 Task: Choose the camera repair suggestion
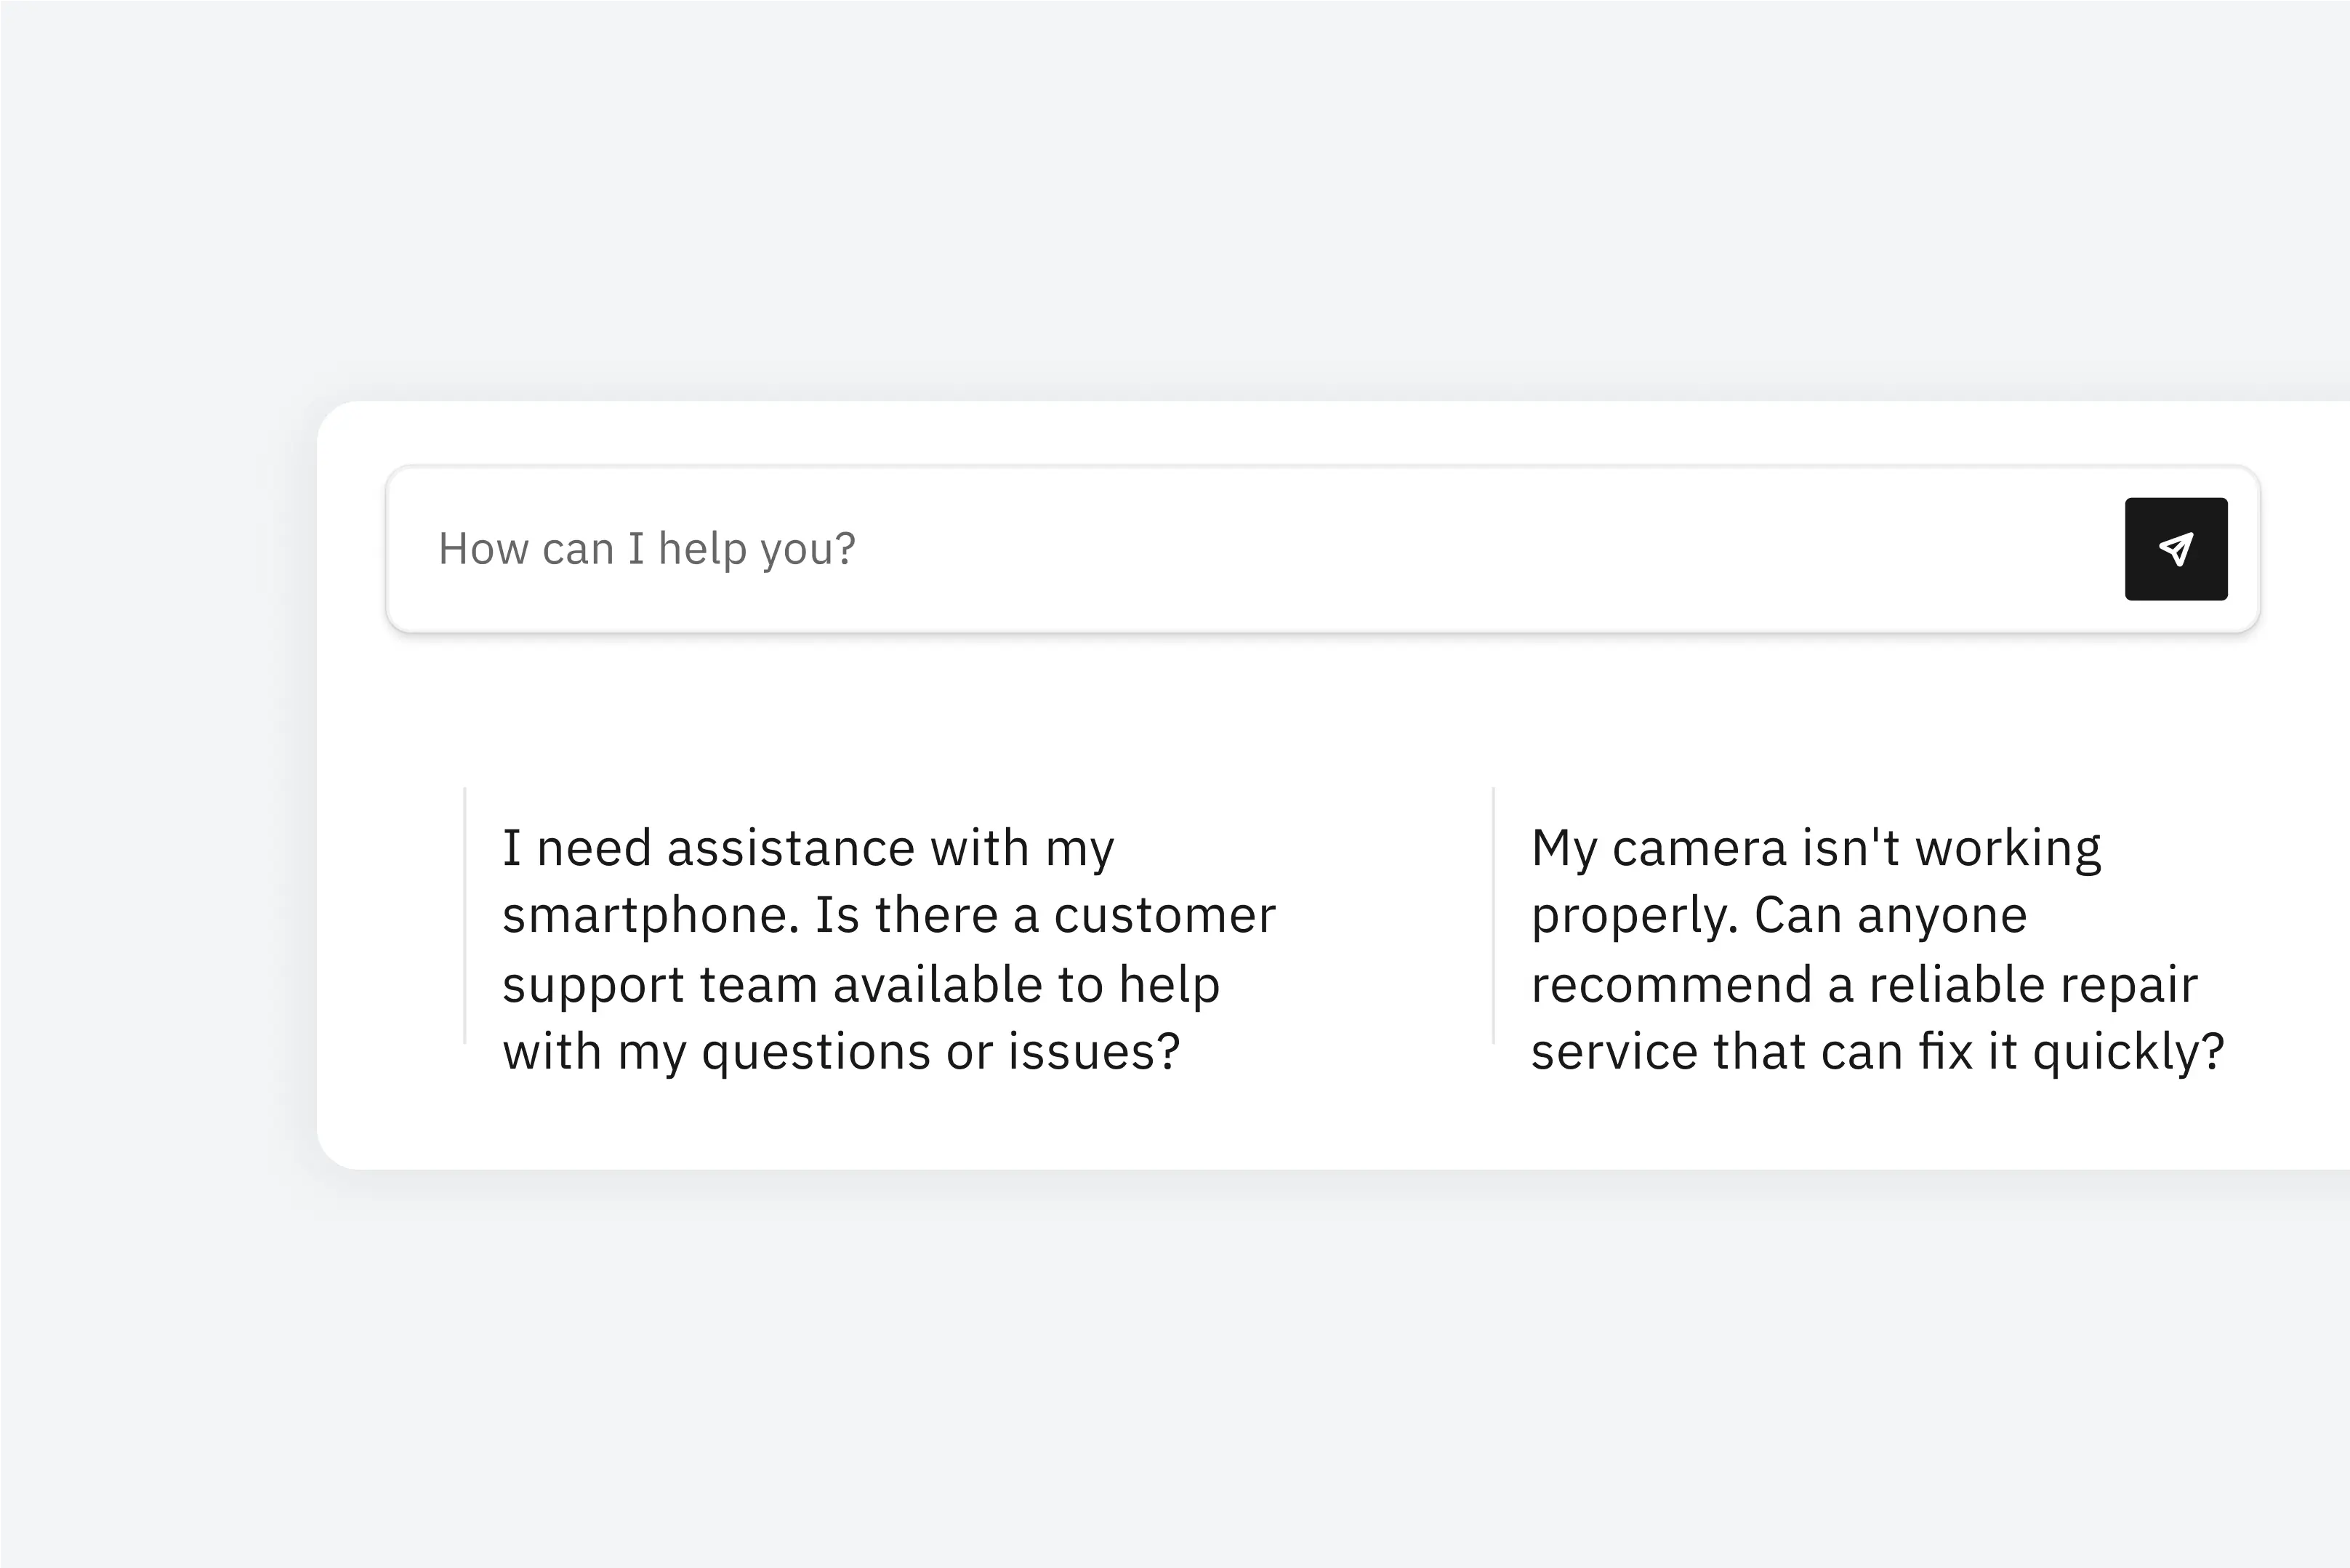(1876, 948)
